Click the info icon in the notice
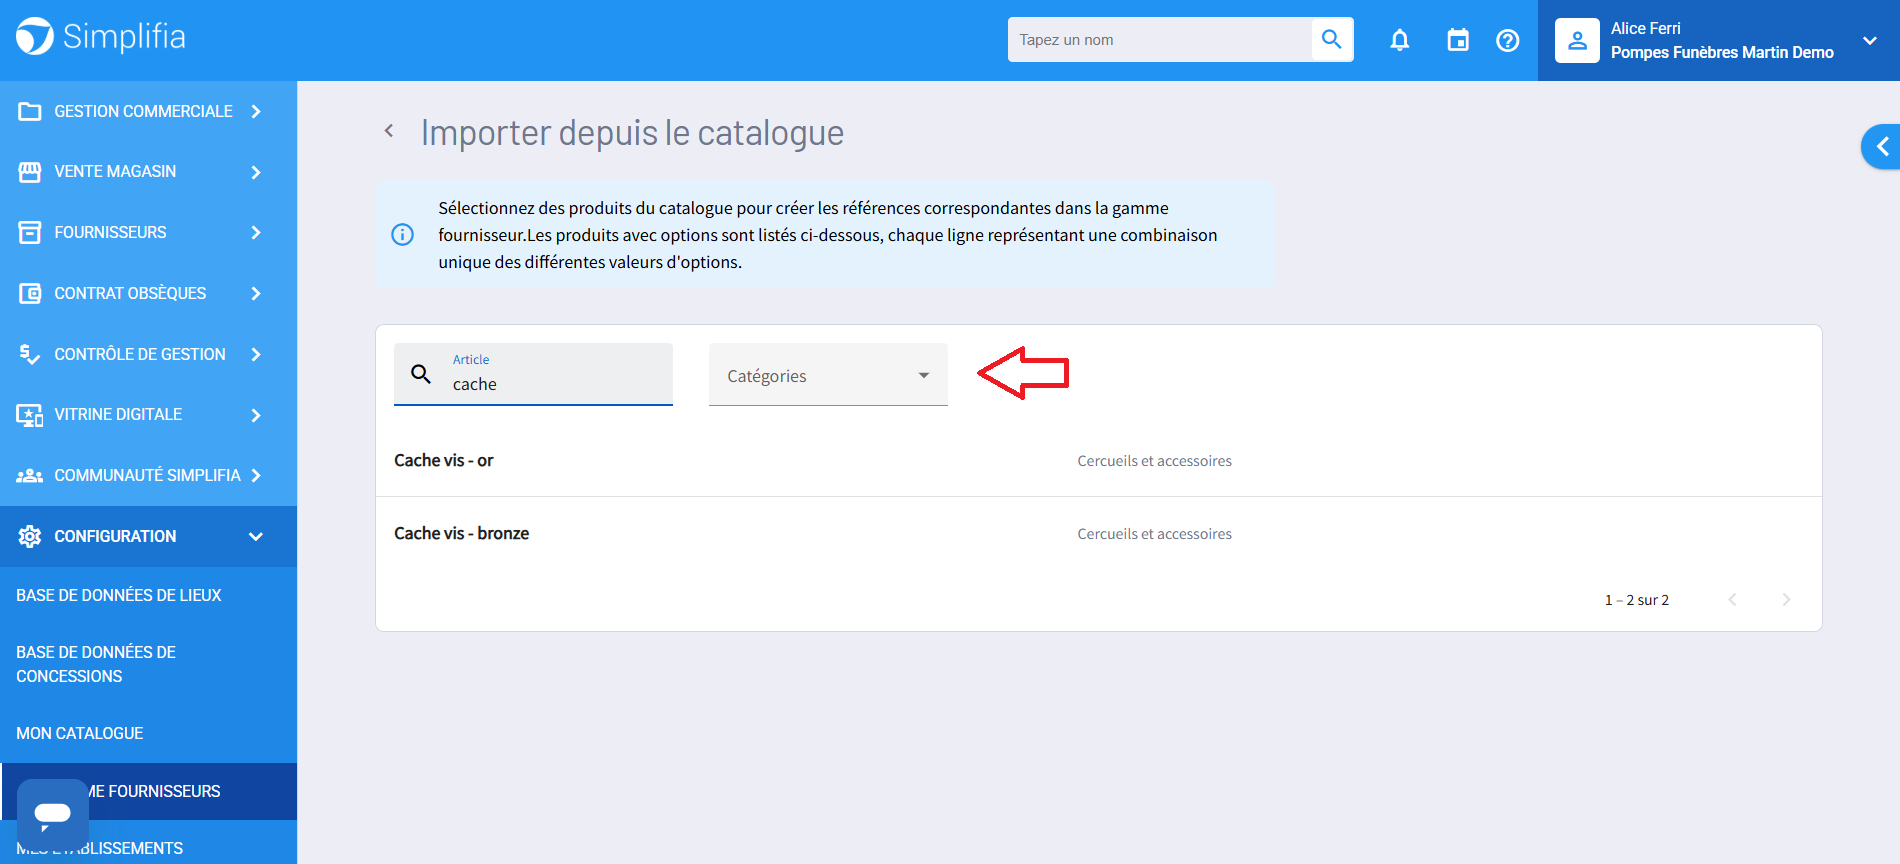Image resolution: width=1900 pixels, height=864 pixels. (x=402, y=235)
